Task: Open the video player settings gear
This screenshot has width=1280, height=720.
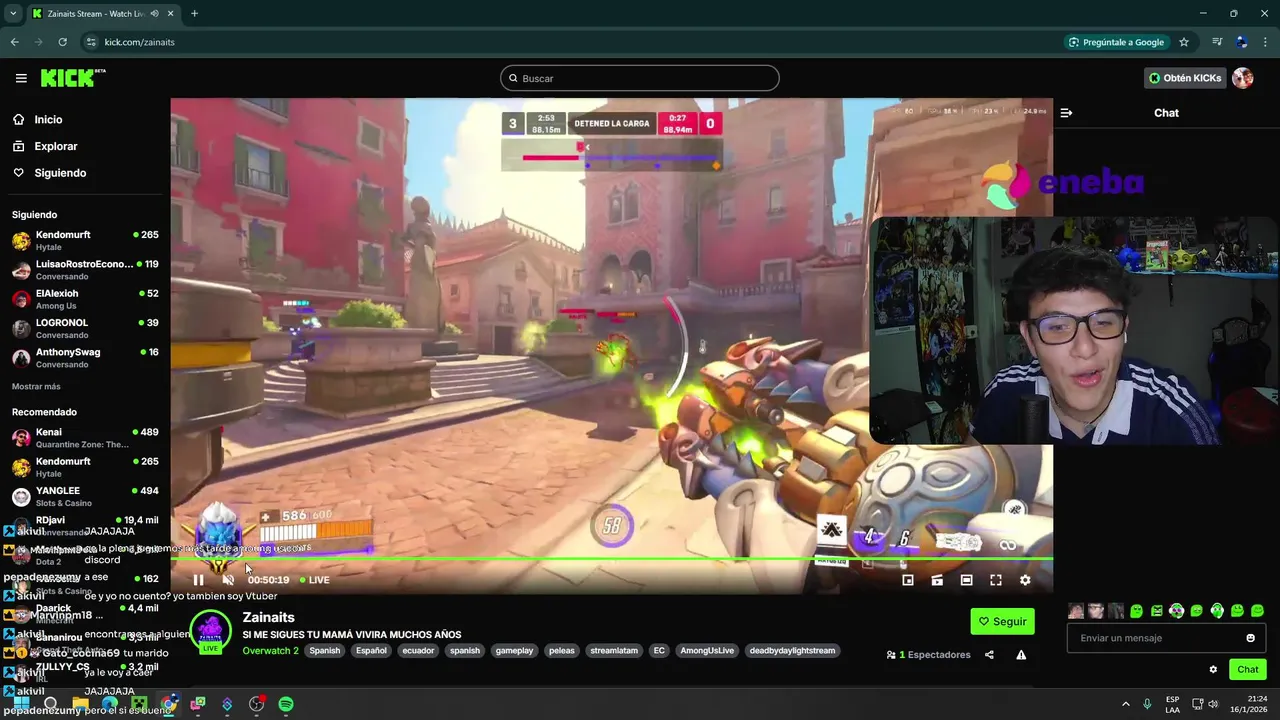Action: coord(1025,580)
